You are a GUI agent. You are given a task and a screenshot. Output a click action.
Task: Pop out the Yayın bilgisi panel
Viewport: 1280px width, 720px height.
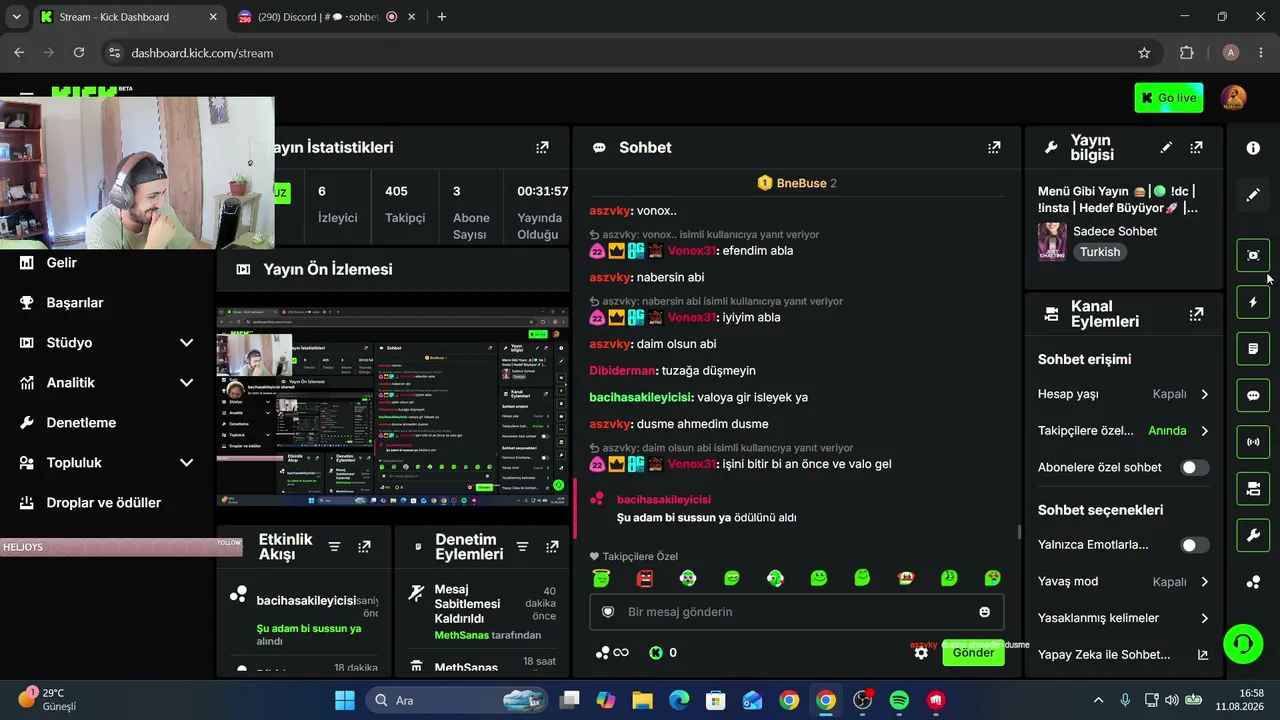click(x=1196, y=148)
